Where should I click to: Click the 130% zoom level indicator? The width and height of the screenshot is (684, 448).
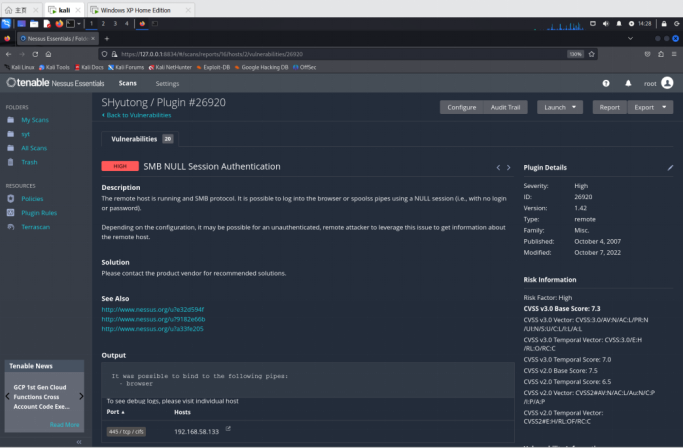point(575,54)
